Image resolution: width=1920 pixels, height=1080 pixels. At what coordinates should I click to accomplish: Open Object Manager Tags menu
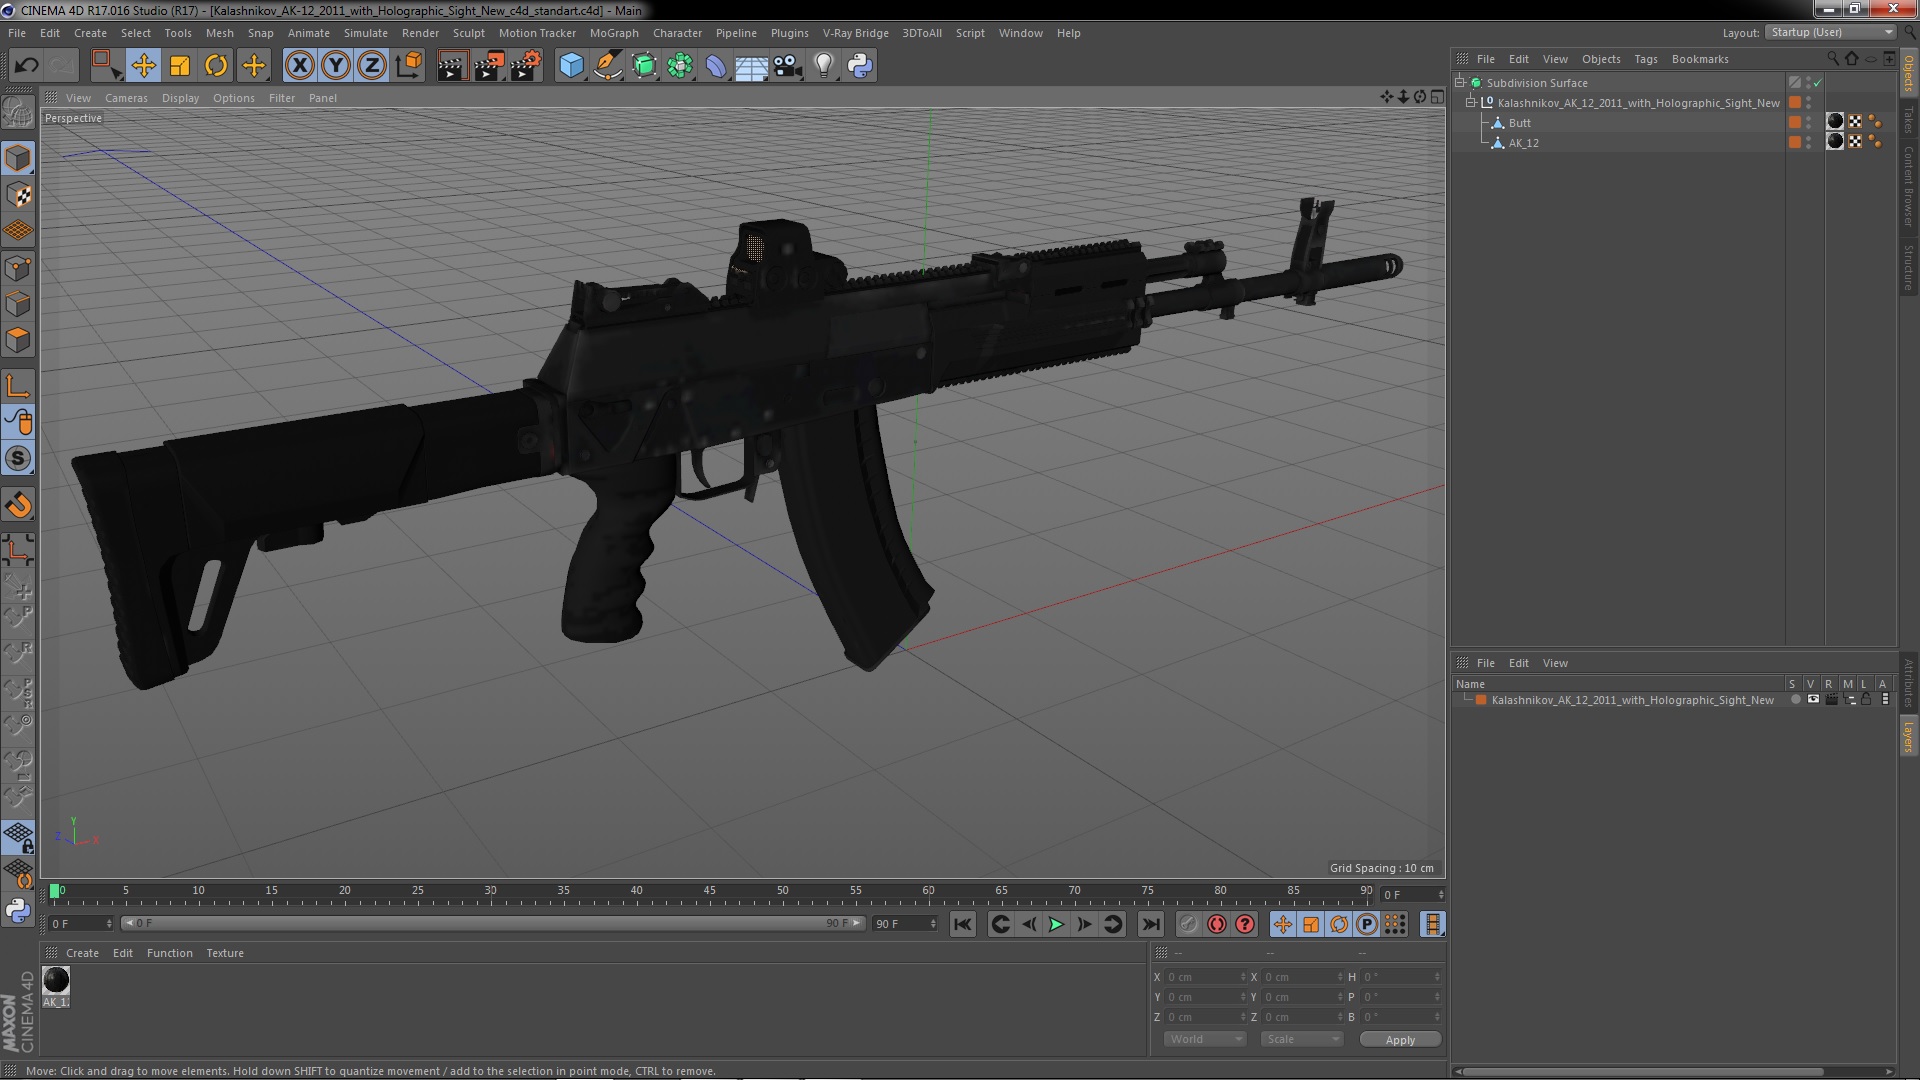[1645, 59]
